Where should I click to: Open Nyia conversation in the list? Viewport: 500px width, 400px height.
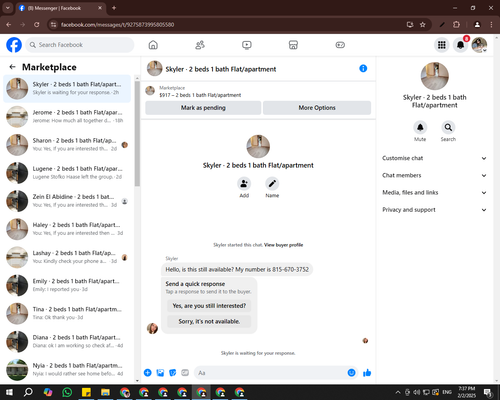pos(67,370)
